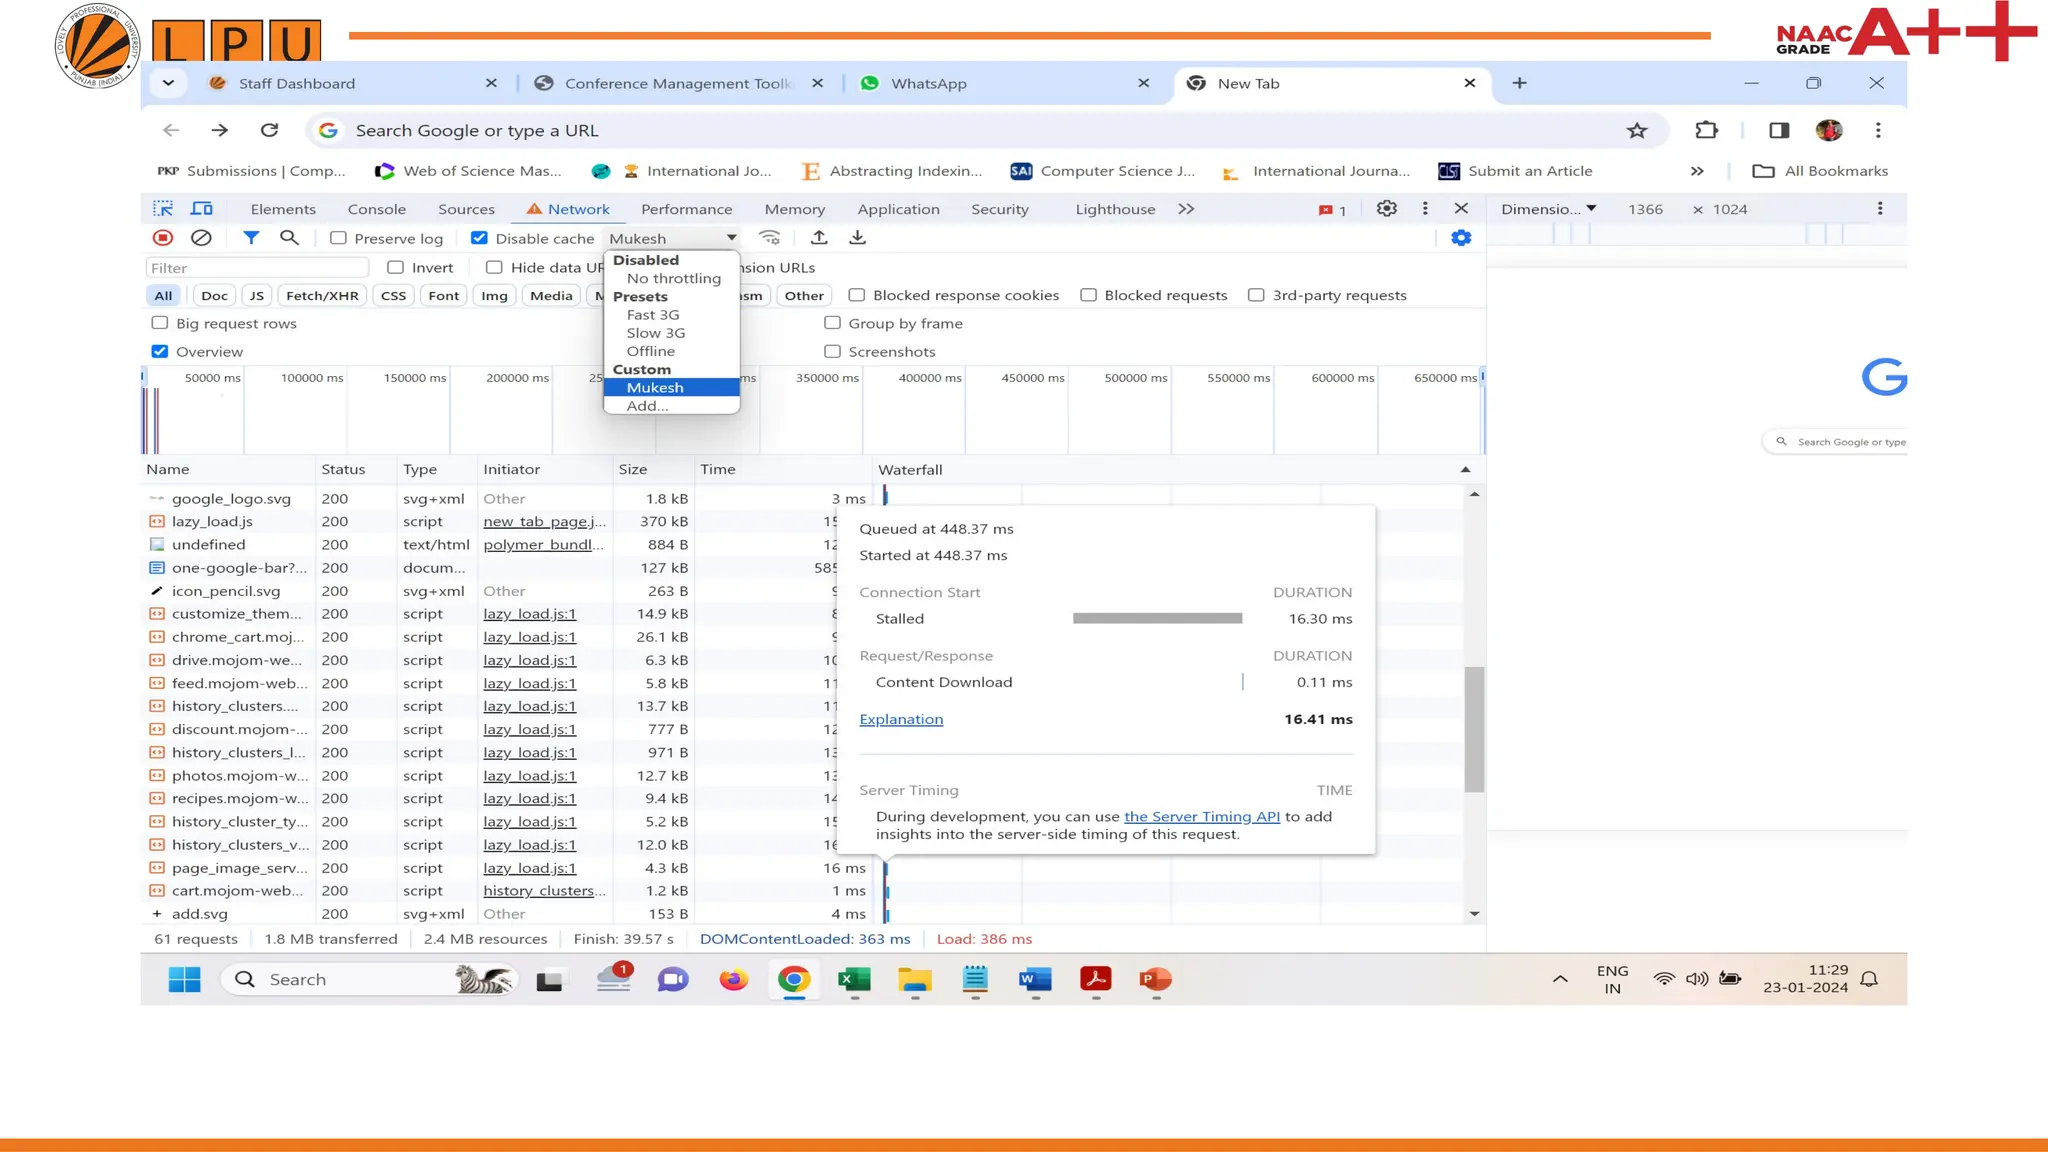Screen dimensions: 2048x1152
Task: Open Chrome three-dot menu
Action: (x=1878, y=131)
